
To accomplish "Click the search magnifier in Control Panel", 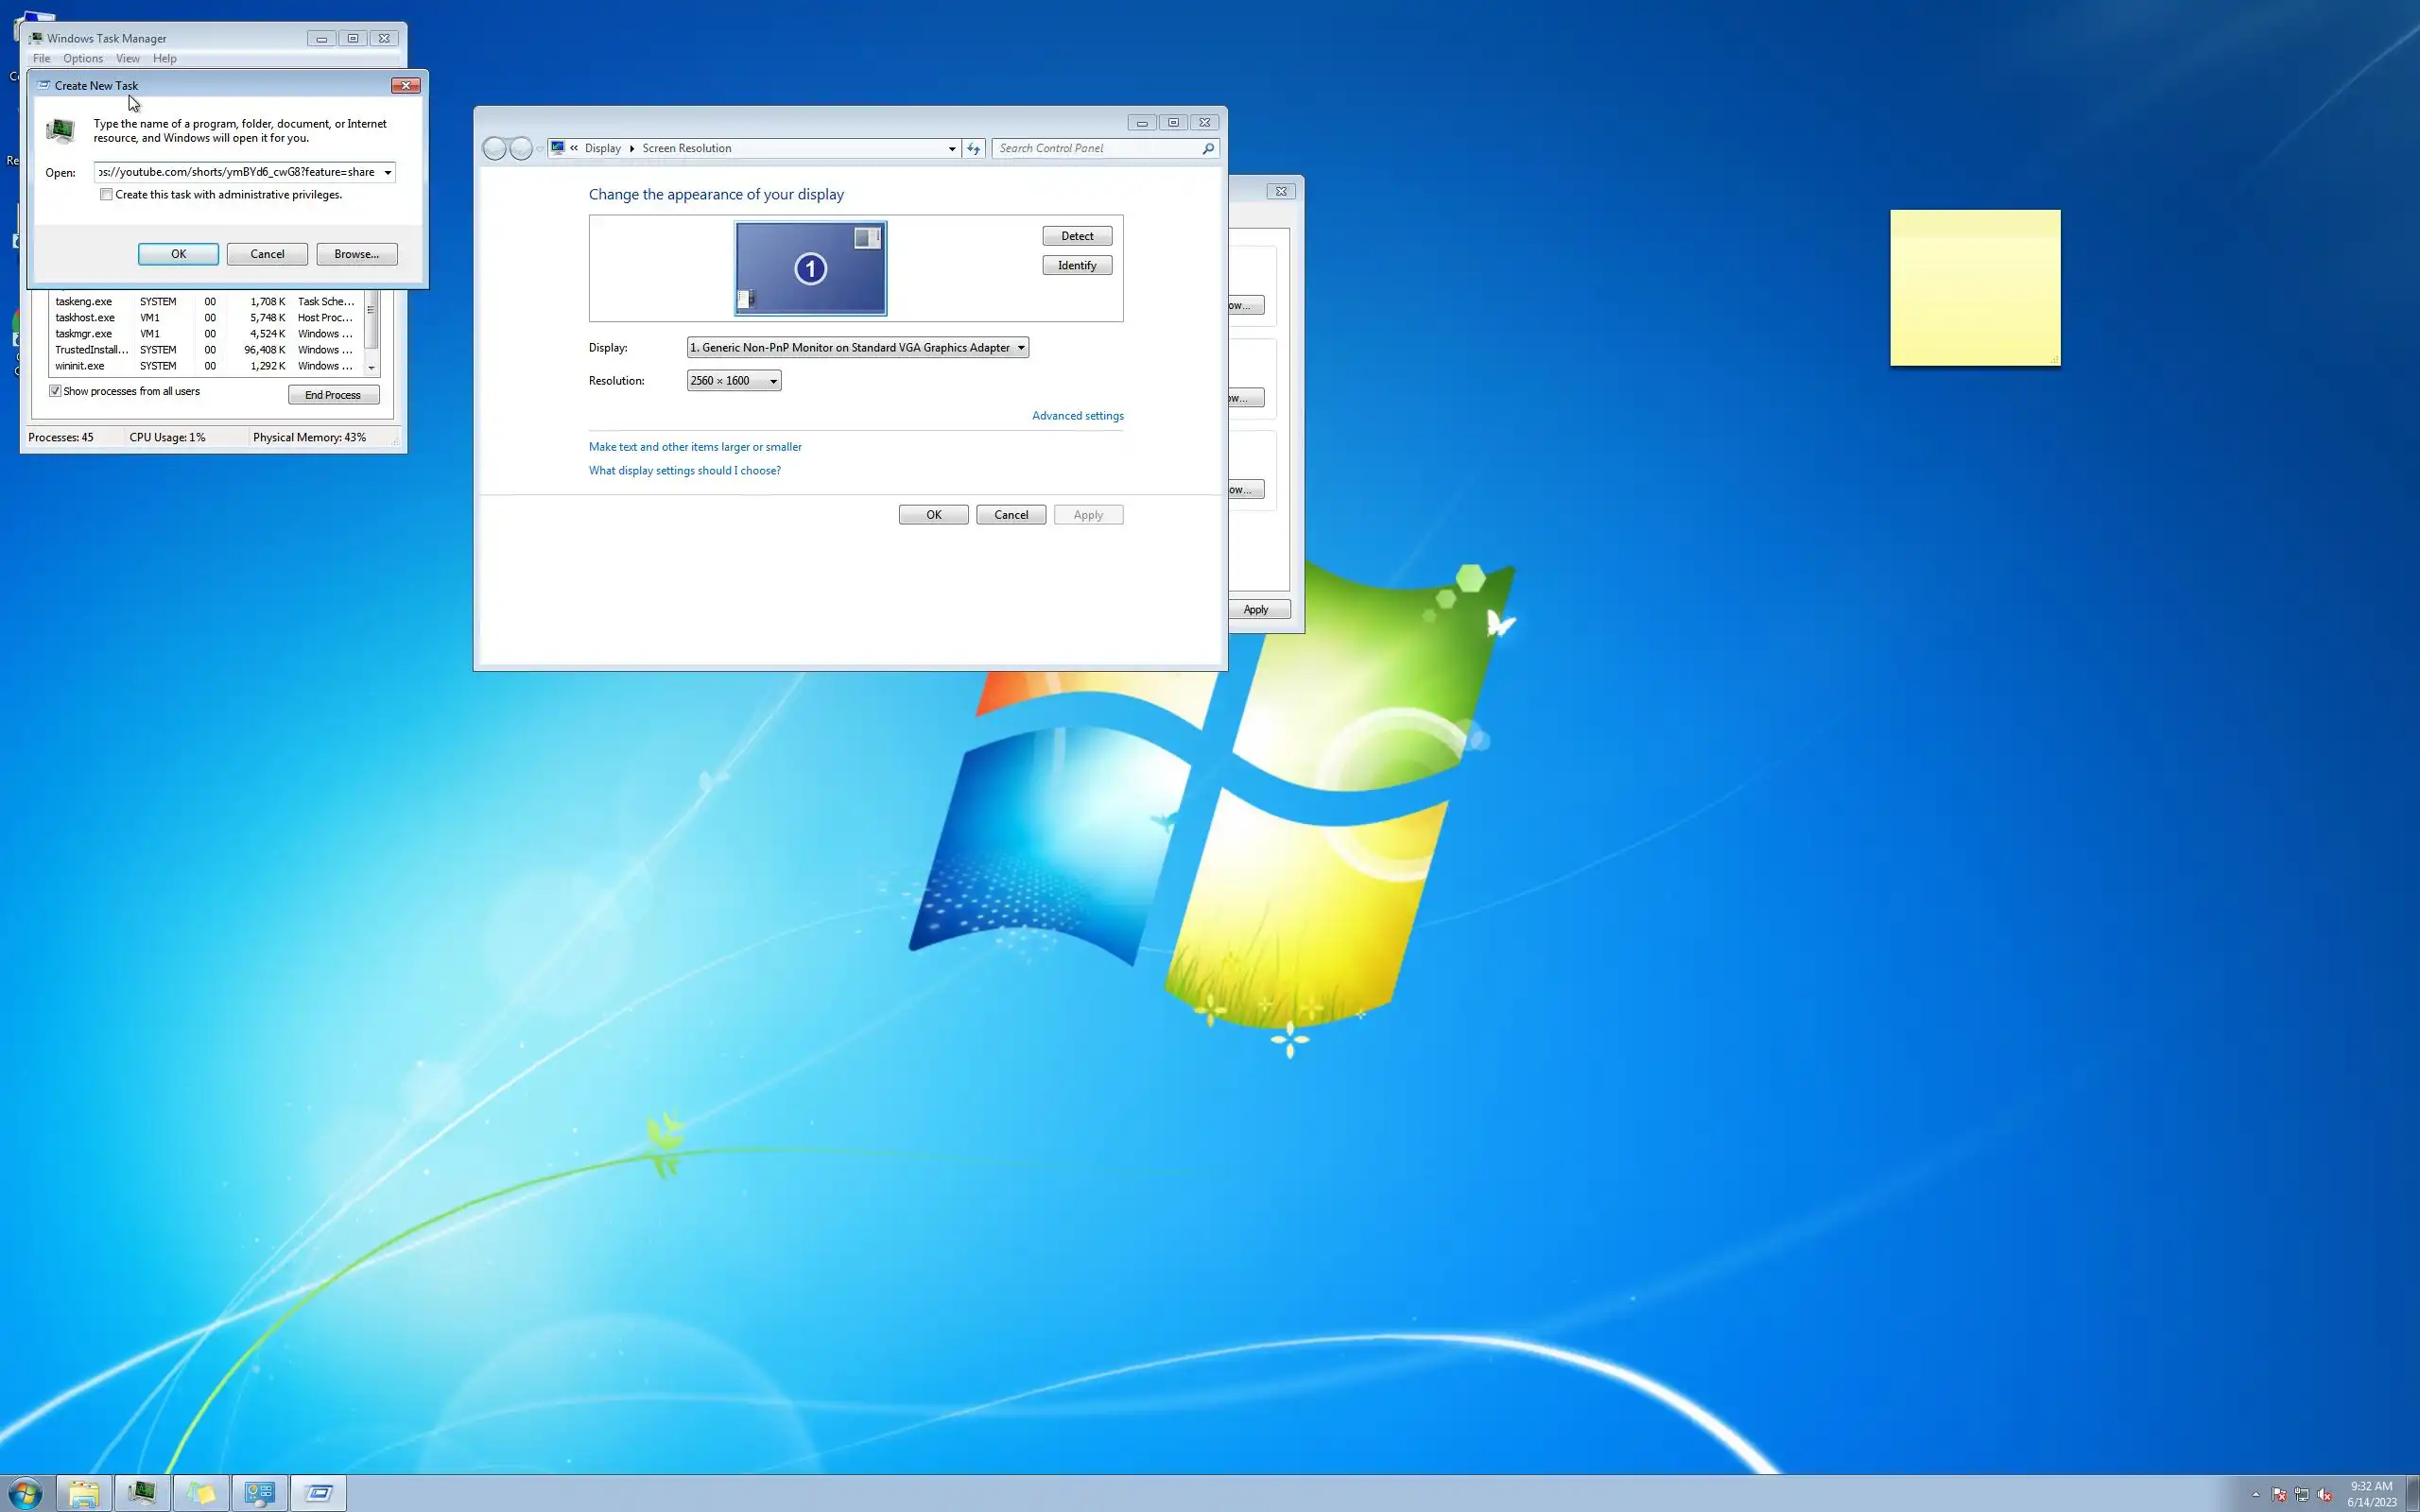I will click(x=1208, y=148).
